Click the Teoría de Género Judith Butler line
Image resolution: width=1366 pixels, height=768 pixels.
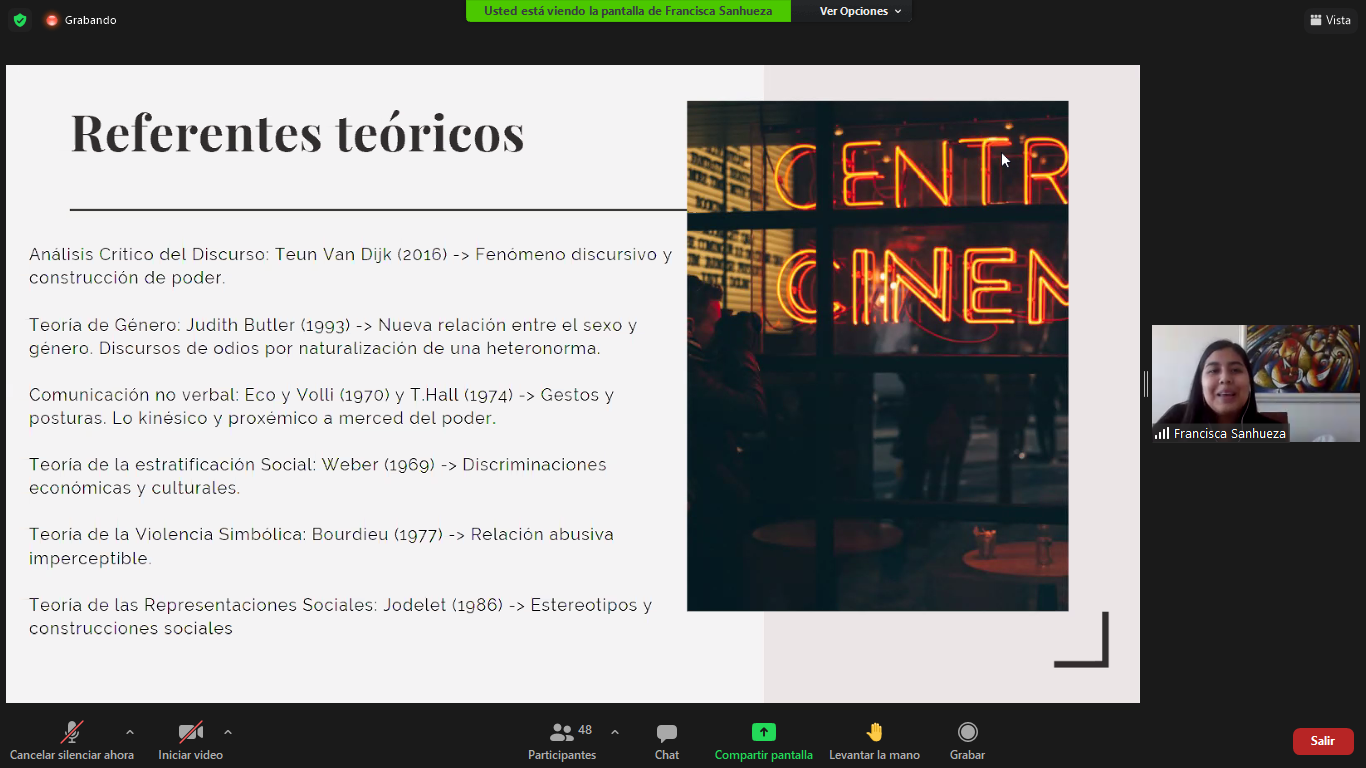coord(333,337)
